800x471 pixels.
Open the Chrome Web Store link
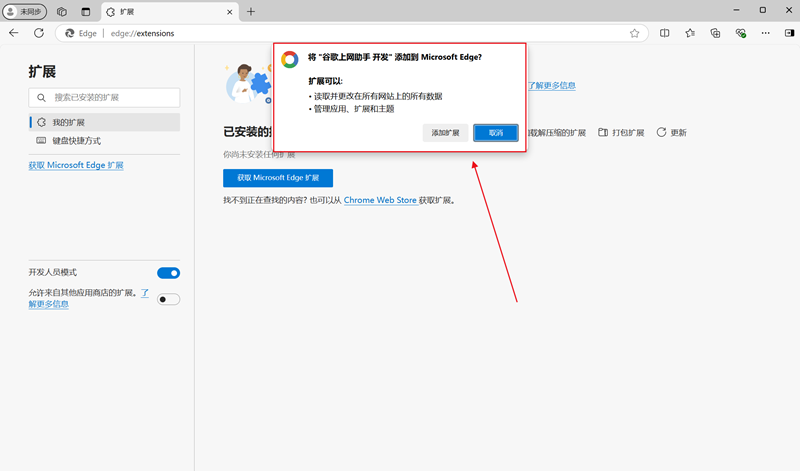[380, 200]
